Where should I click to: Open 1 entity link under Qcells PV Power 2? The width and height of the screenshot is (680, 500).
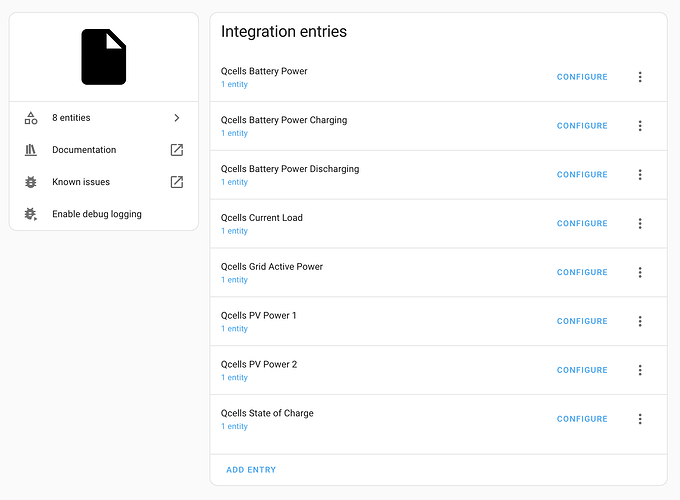(234, 378)
